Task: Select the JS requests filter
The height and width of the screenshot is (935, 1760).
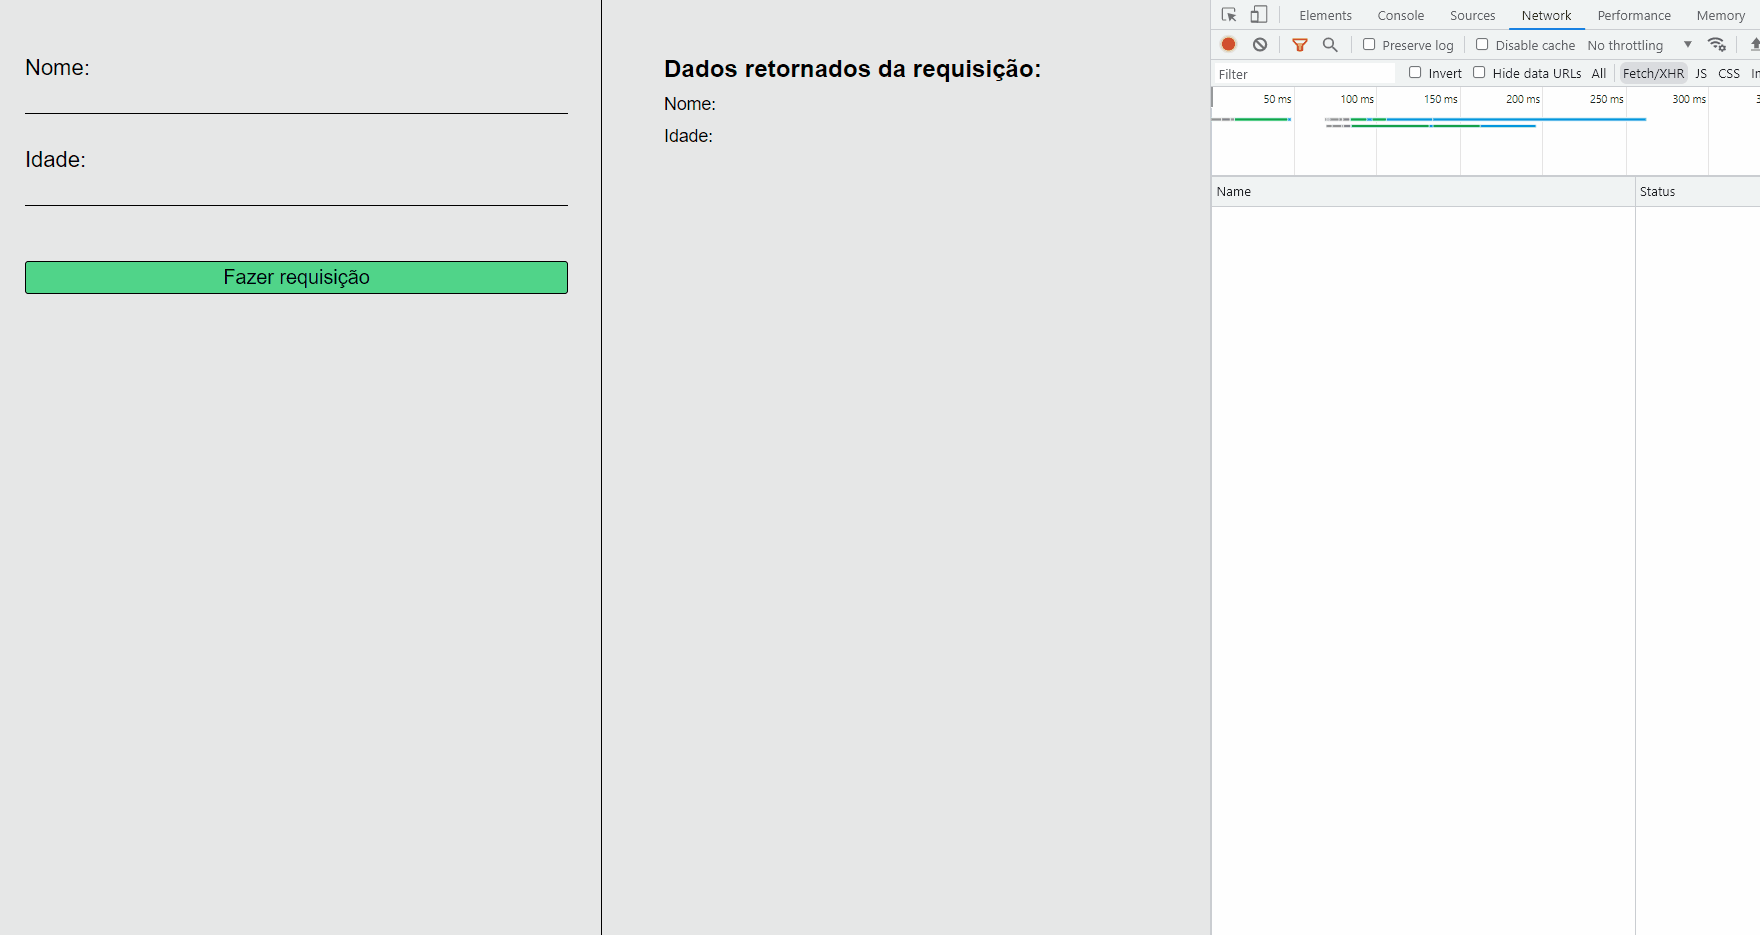Action: (1700, 73)
